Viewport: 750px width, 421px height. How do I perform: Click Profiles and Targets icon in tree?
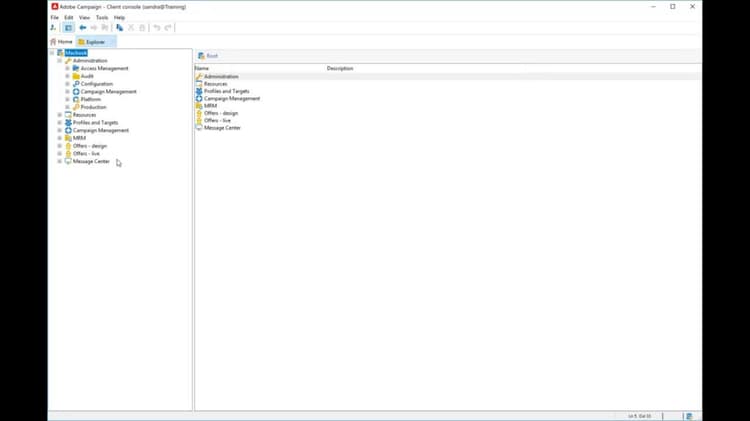(x=68, y=122)
